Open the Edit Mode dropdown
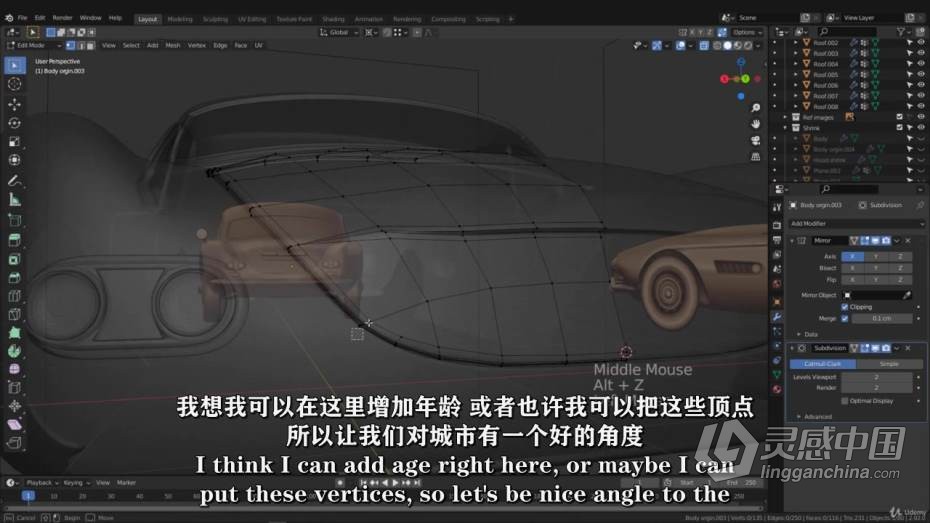Image resolution: width=930 pixels, height=523 pixels. pos(34,46)
